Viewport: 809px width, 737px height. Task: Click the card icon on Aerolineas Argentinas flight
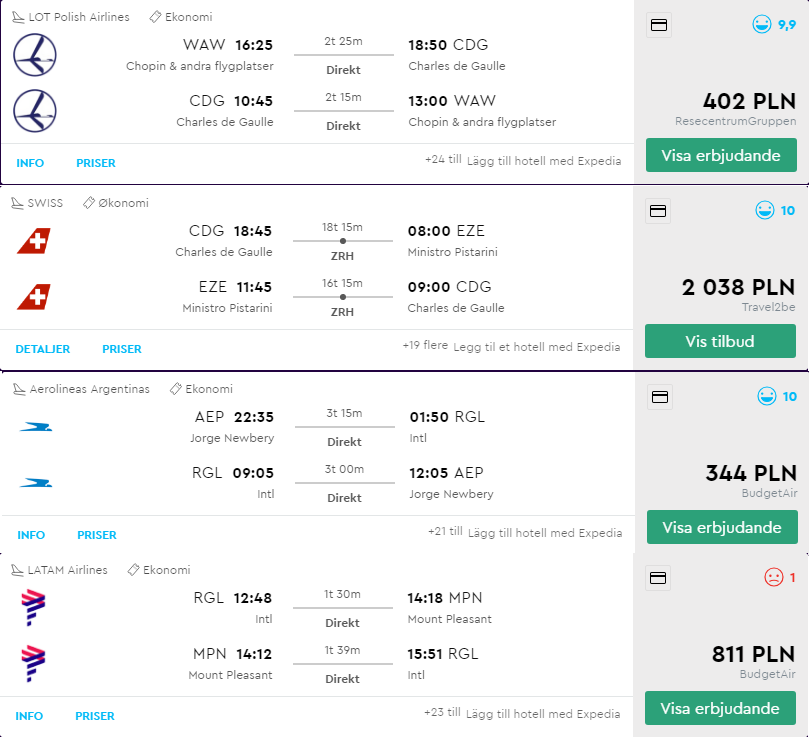coord(660,396)
